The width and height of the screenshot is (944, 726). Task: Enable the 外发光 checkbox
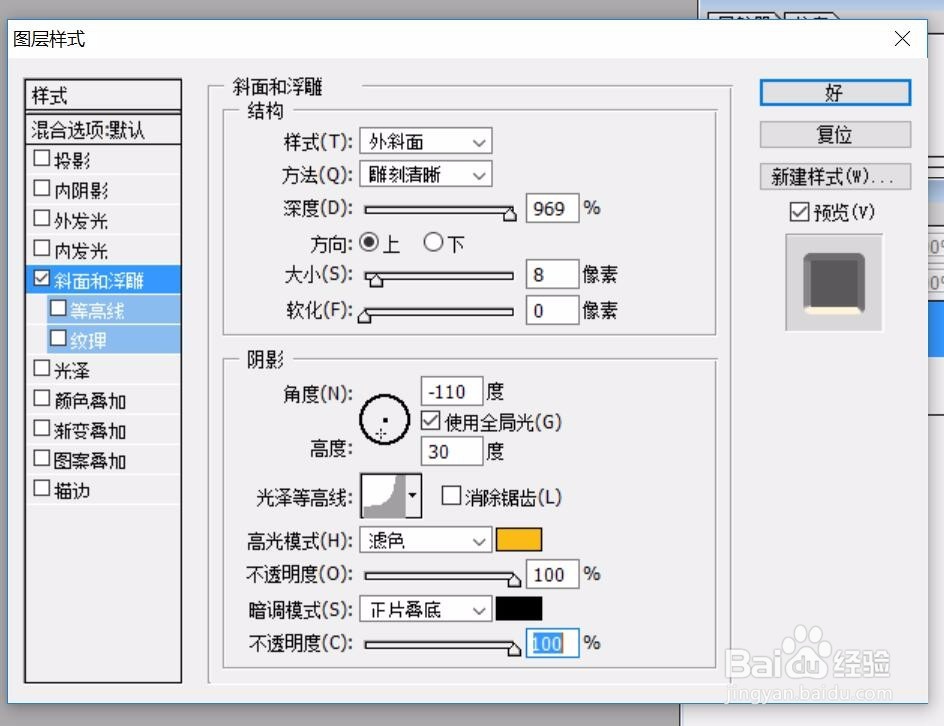[x=42, y=219]
